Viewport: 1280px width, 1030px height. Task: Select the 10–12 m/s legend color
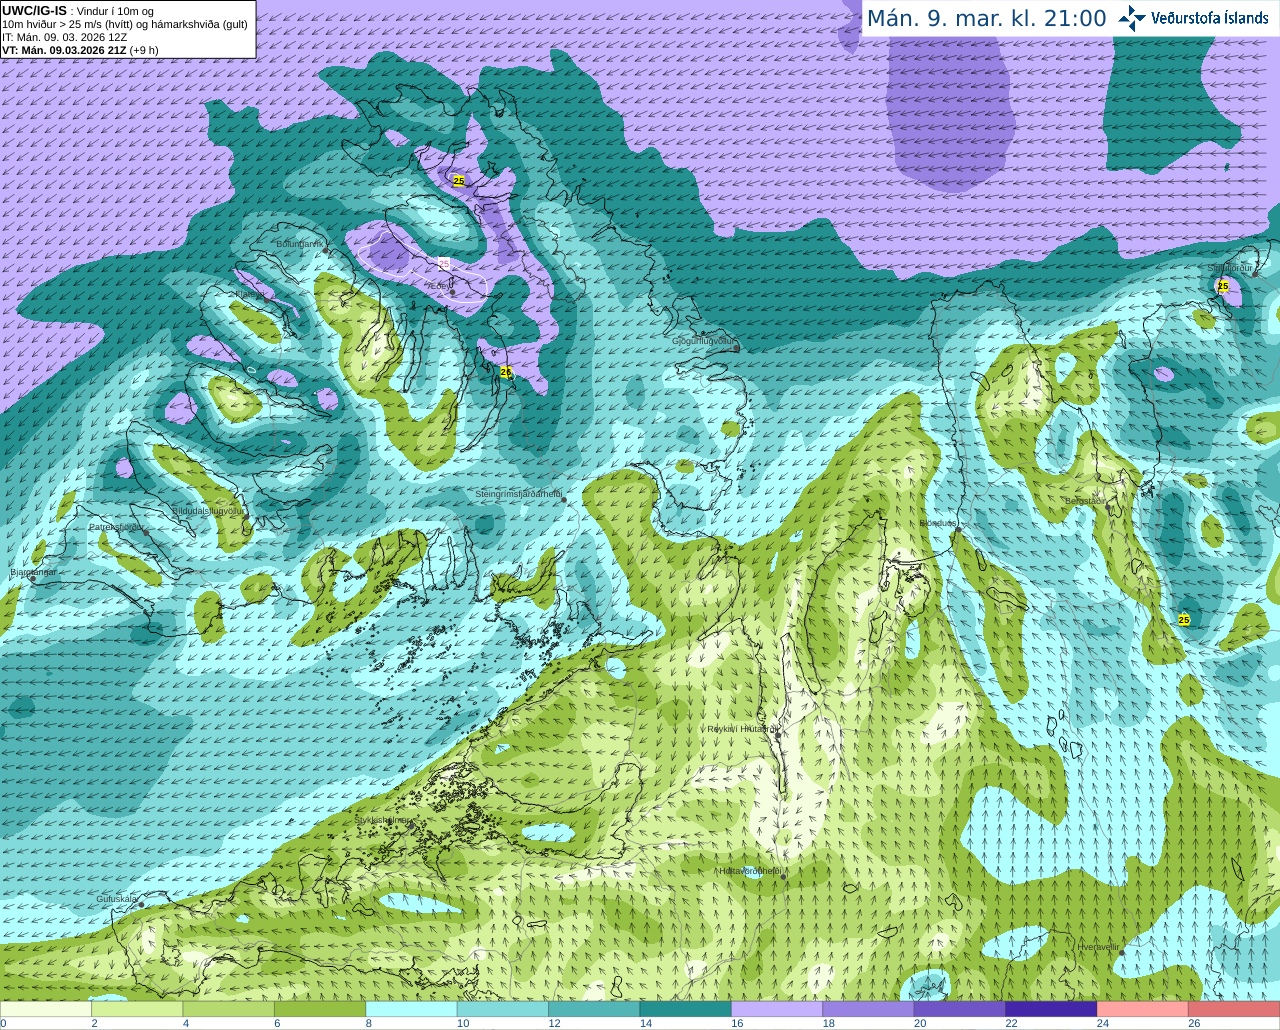coord(503,1009)
